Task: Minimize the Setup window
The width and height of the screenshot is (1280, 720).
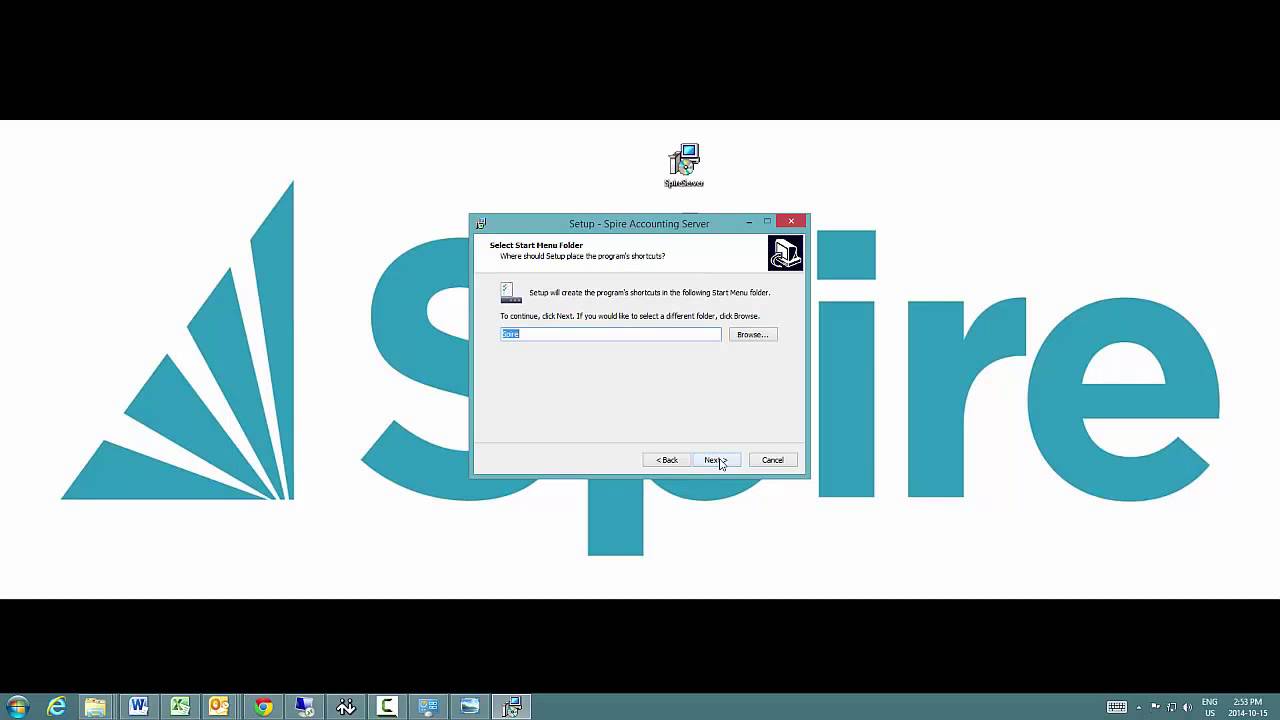Action: click(749, 222)
